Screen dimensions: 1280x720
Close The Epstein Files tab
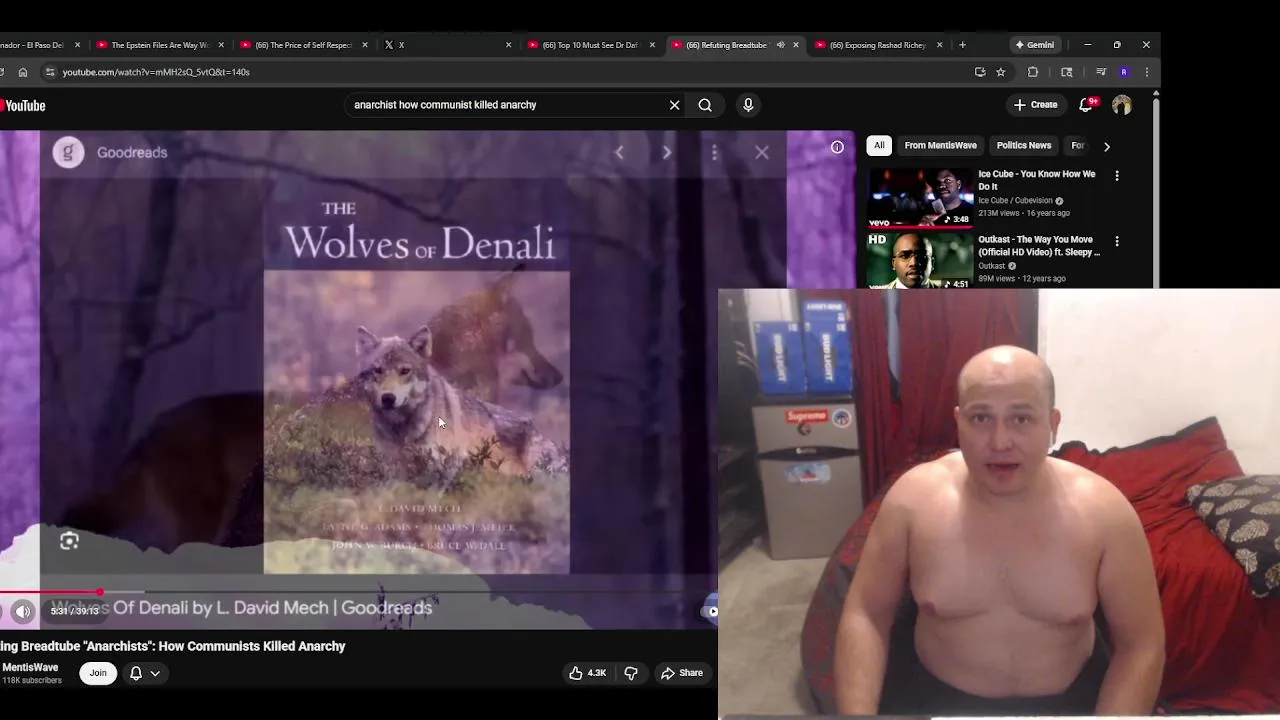tap(221, 45)
